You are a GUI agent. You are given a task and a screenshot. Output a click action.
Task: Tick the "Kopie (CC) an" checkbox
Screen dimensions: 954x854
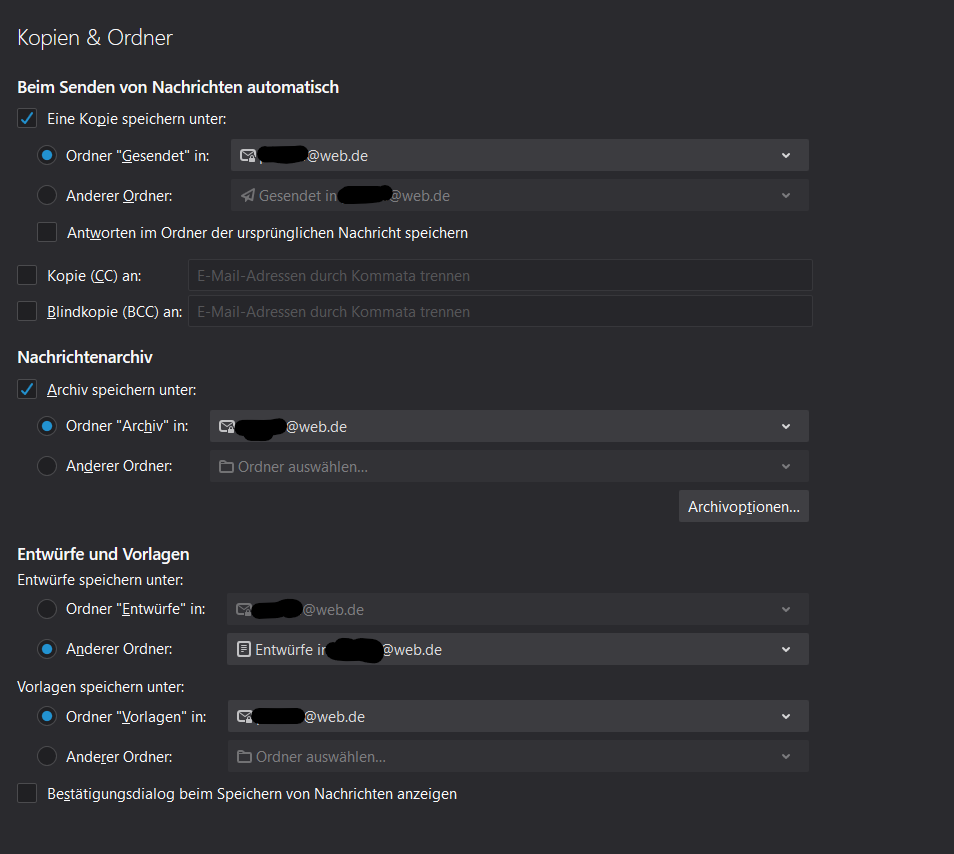click(x=27, y=275)
